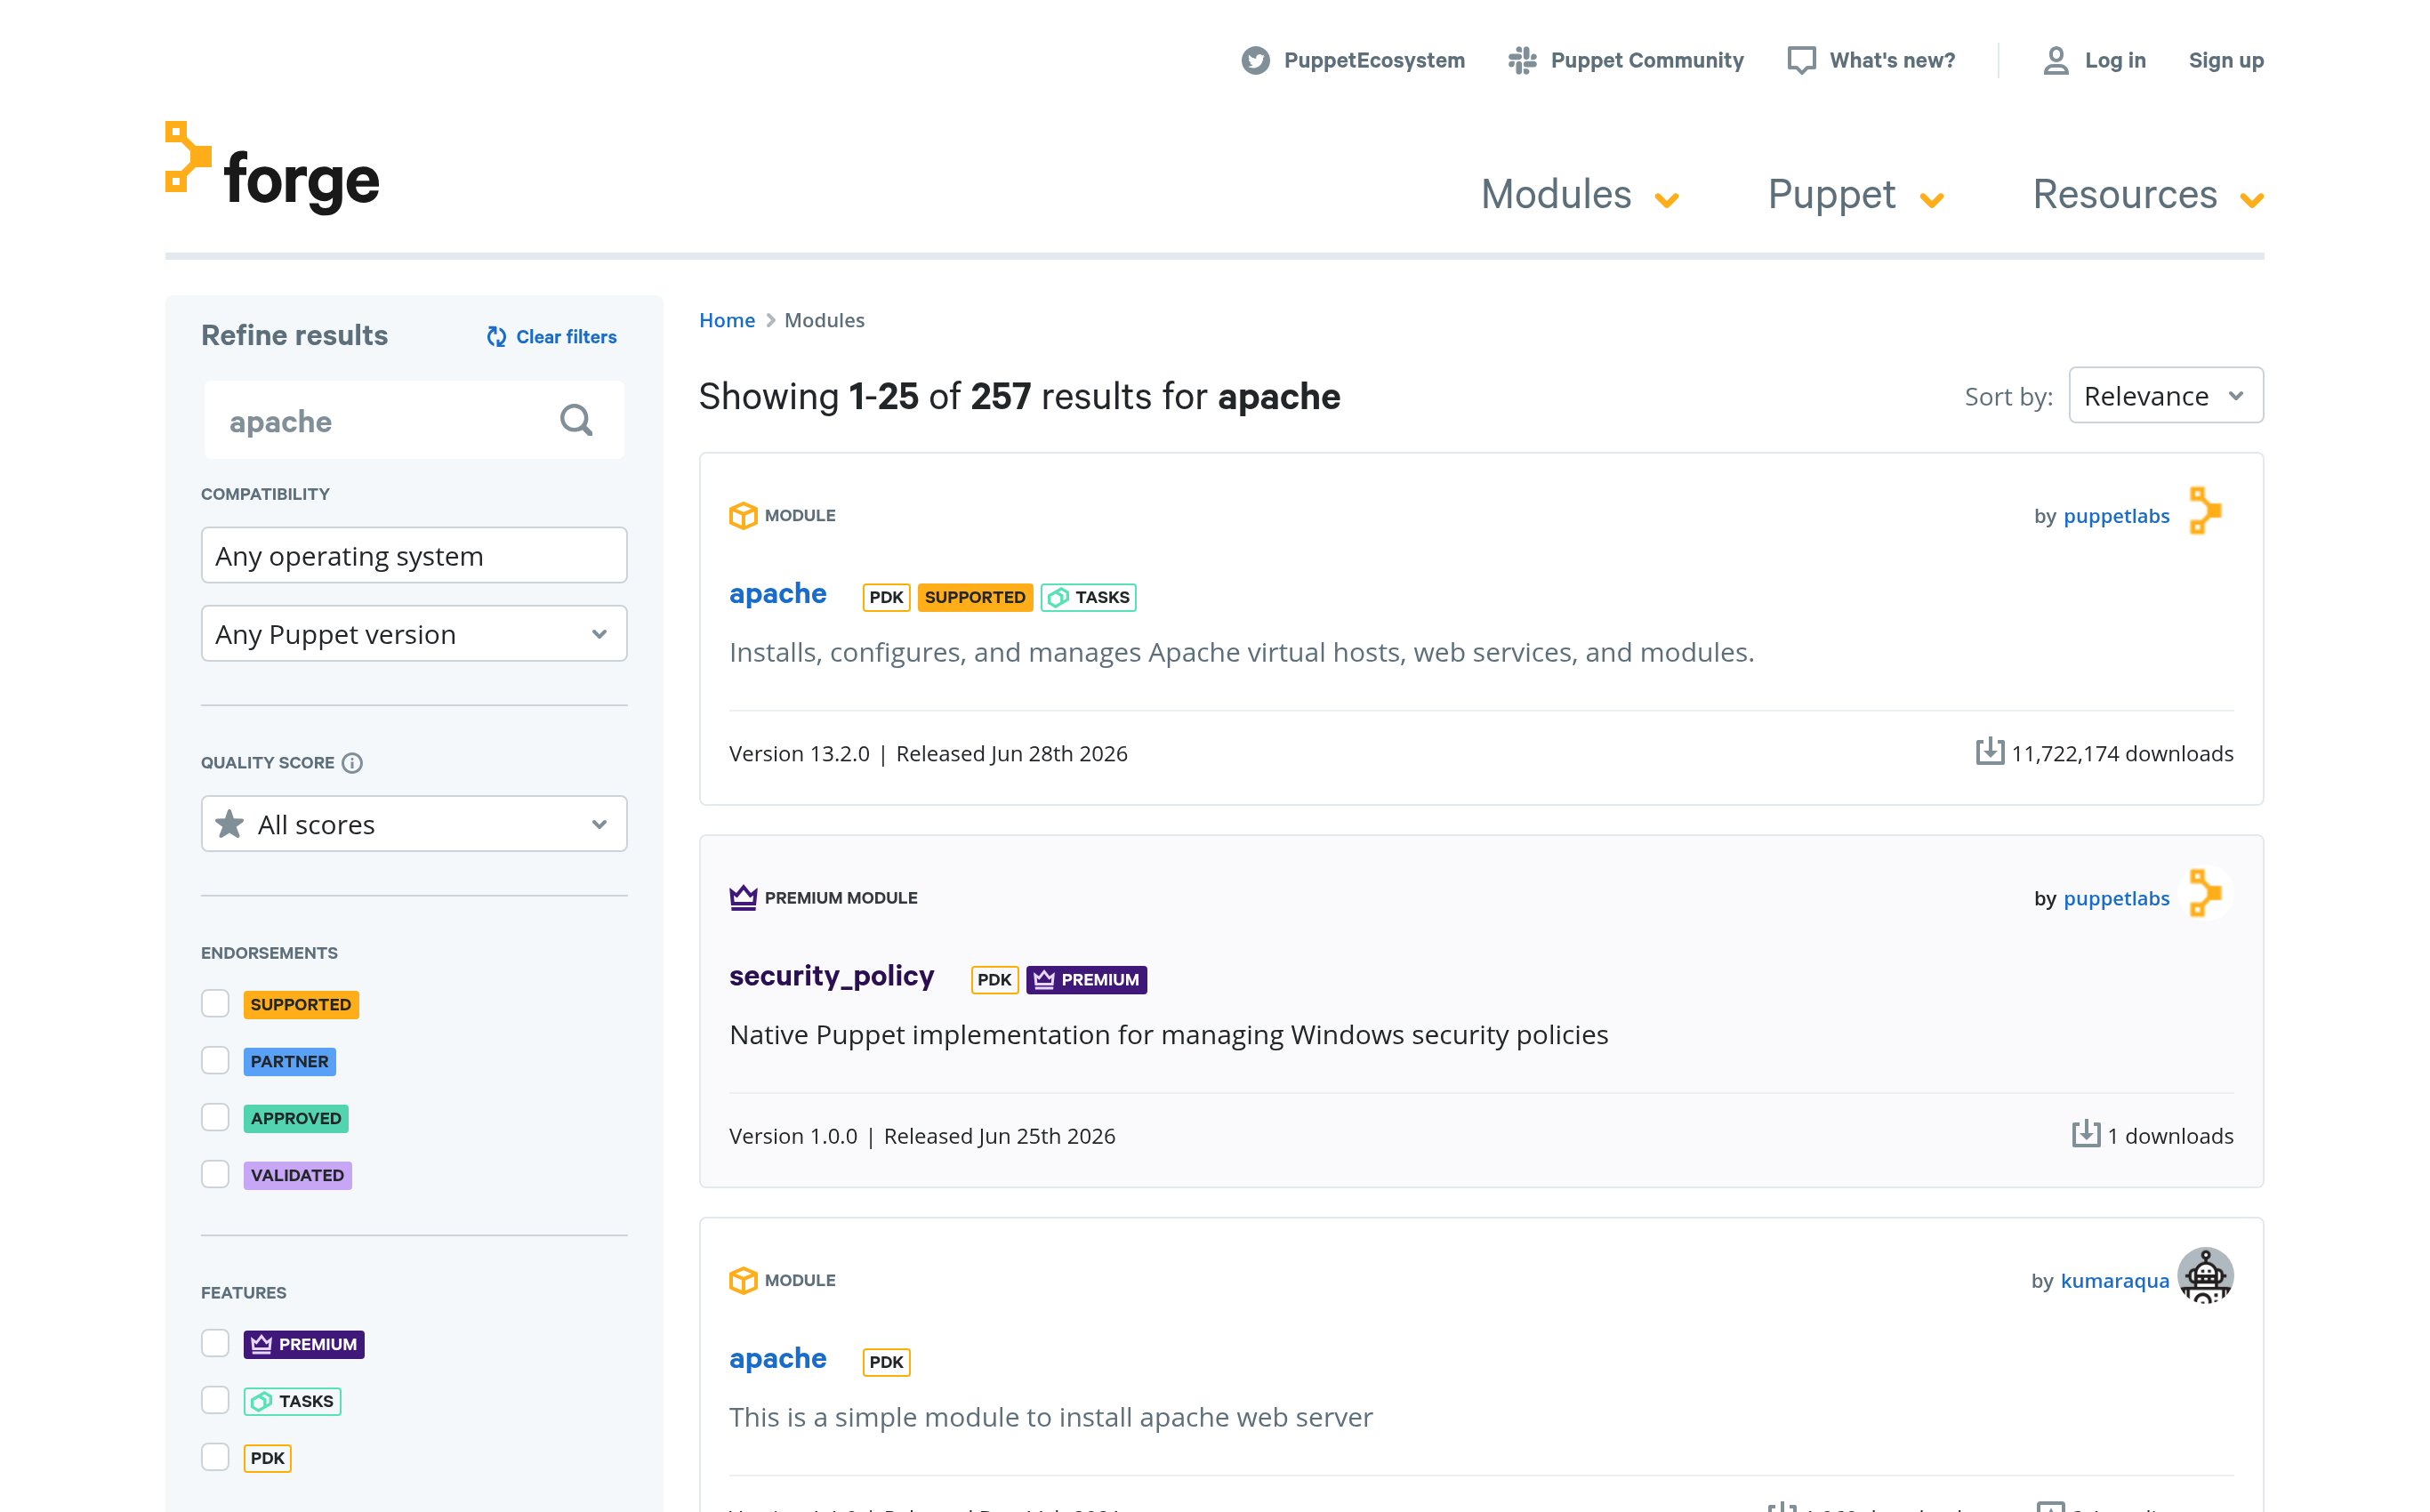This screenshot has width=2430, height=1512.
Task: Open the Puppet navigation menu
Action: 1831,194
